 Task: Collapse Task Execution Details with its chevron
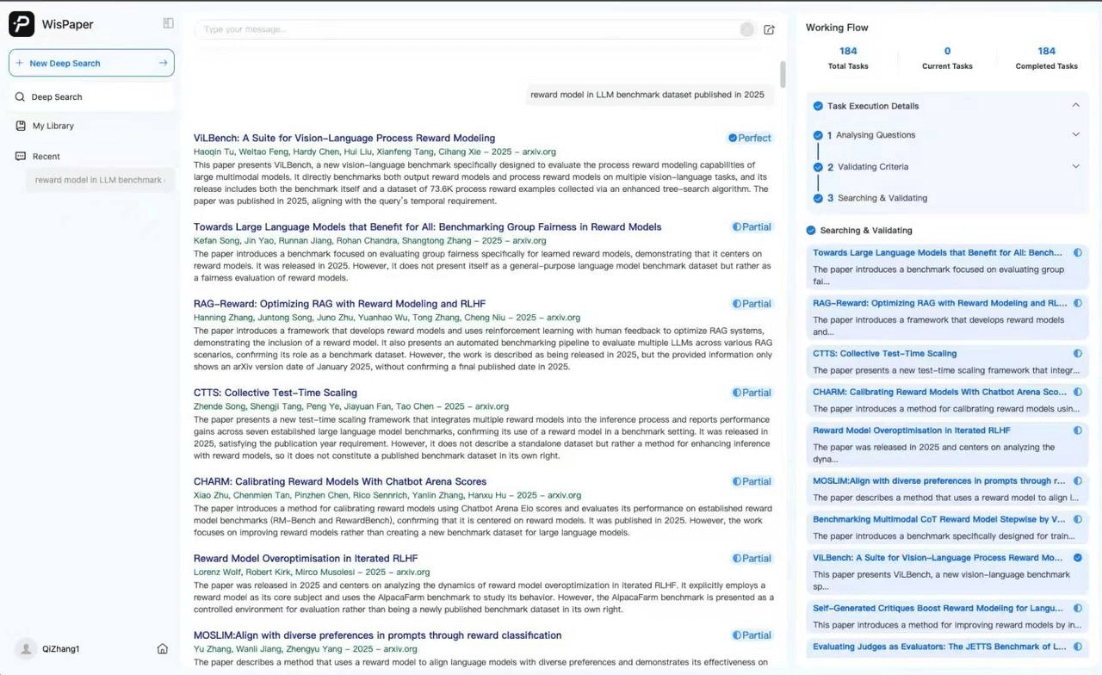point(1077,105)
